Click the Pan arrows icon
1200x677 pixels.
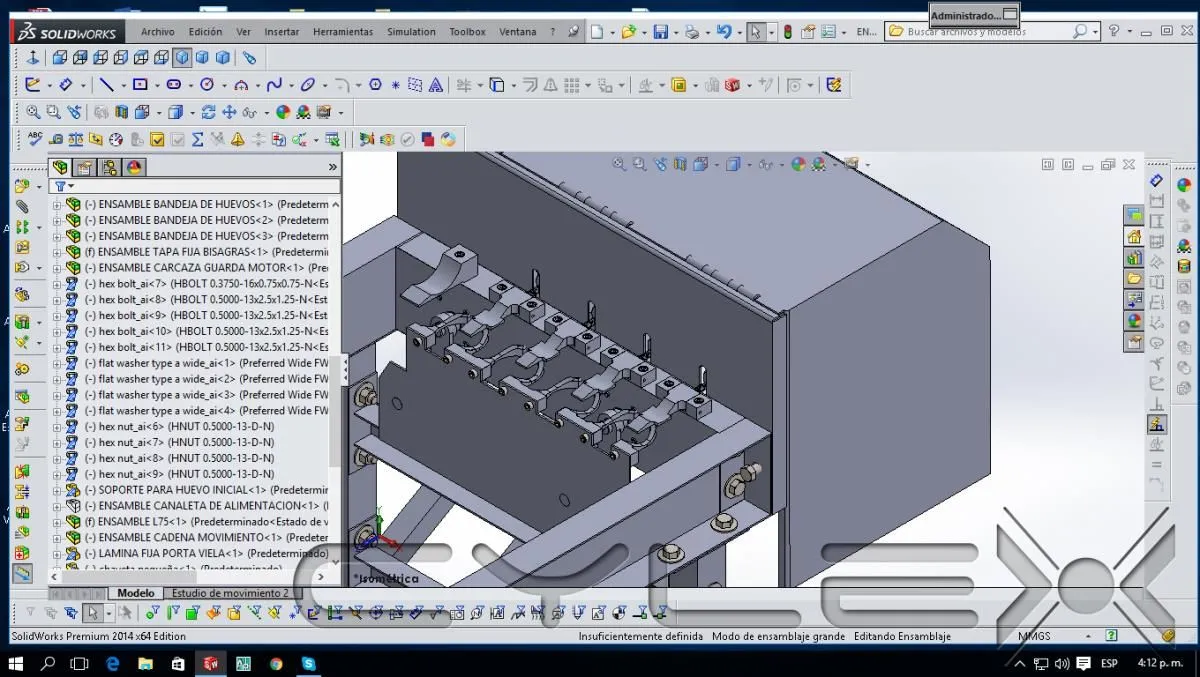[x=229, y=112]
